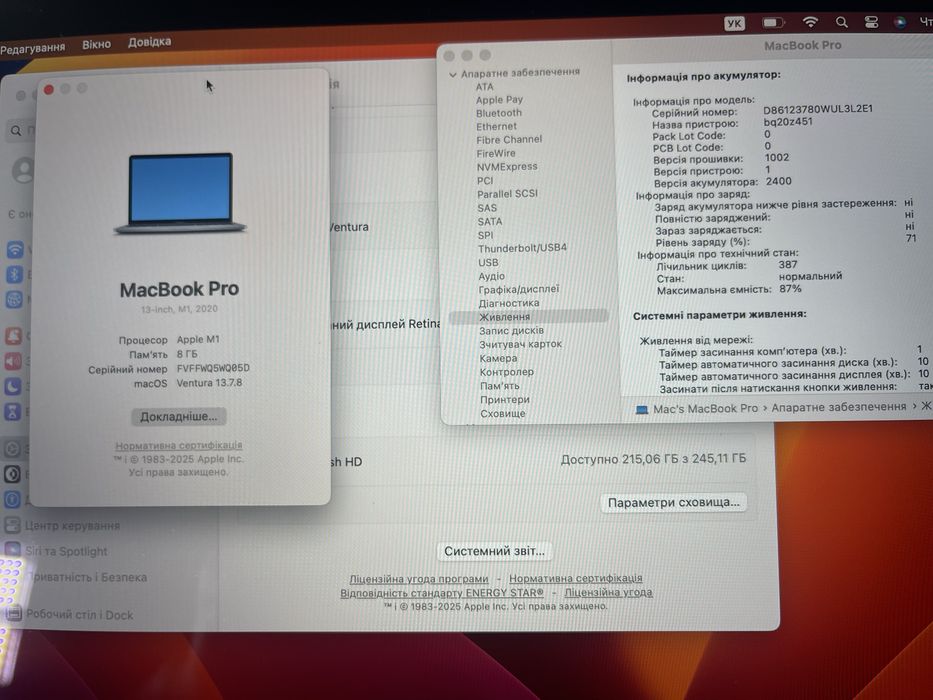Image resolution: width=933 pixels, height=700 pixels.
Task: Select Живлення in hardware list
Action: pos(528,317)
